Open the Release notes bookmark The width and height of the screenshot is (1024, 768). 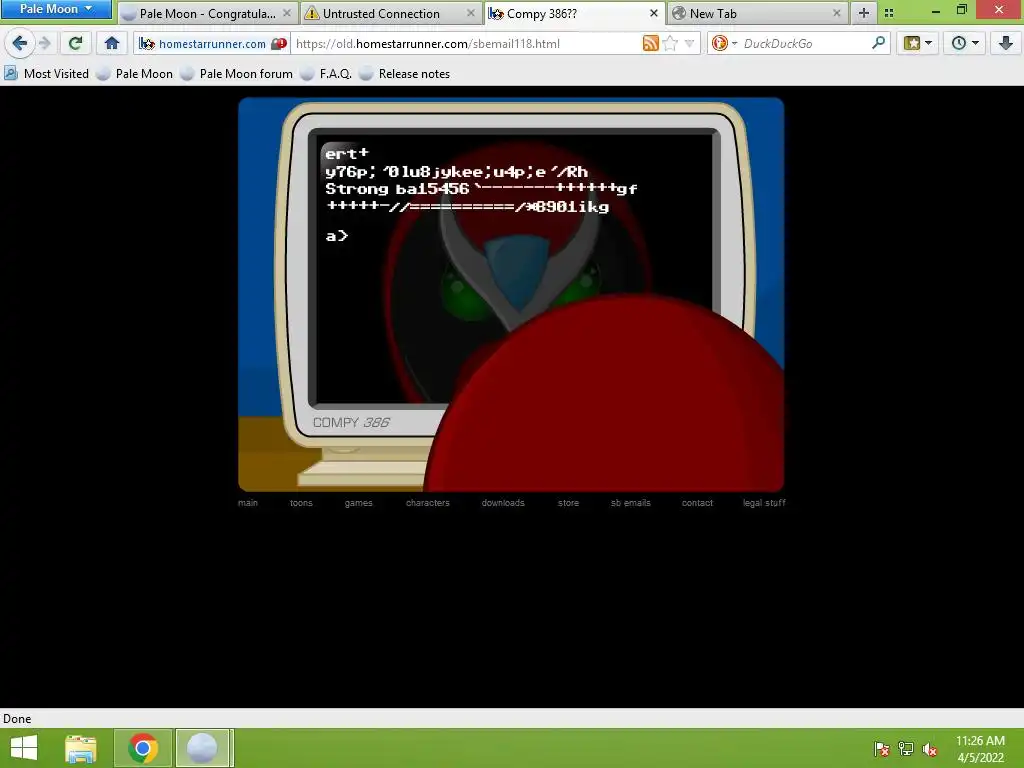tap(405, 74)
